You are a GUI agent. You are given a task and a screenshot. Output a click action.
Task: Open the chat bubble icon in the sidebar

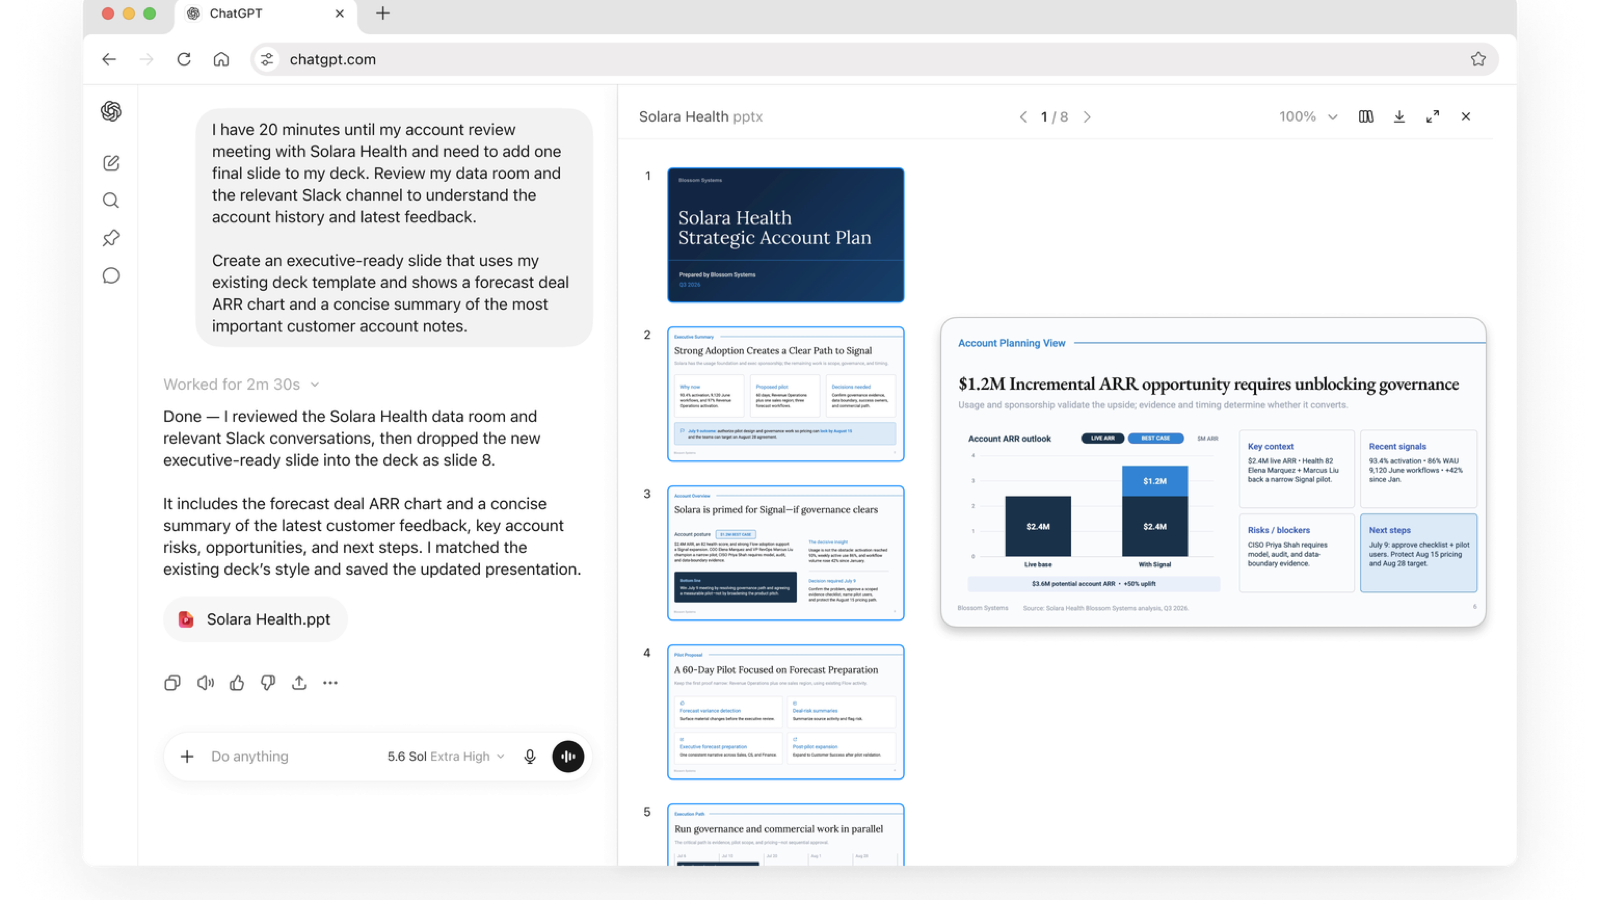click(111, 276)
